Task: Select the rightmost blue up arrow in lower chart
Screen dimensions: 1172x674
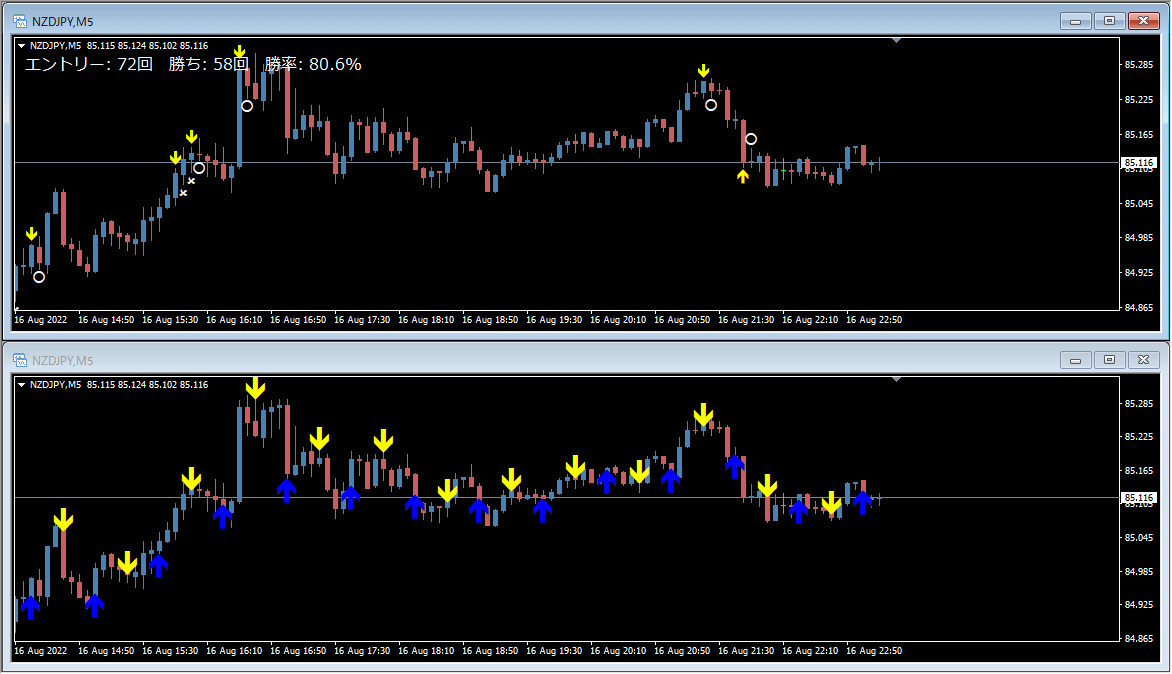Action: coord(863,502)
